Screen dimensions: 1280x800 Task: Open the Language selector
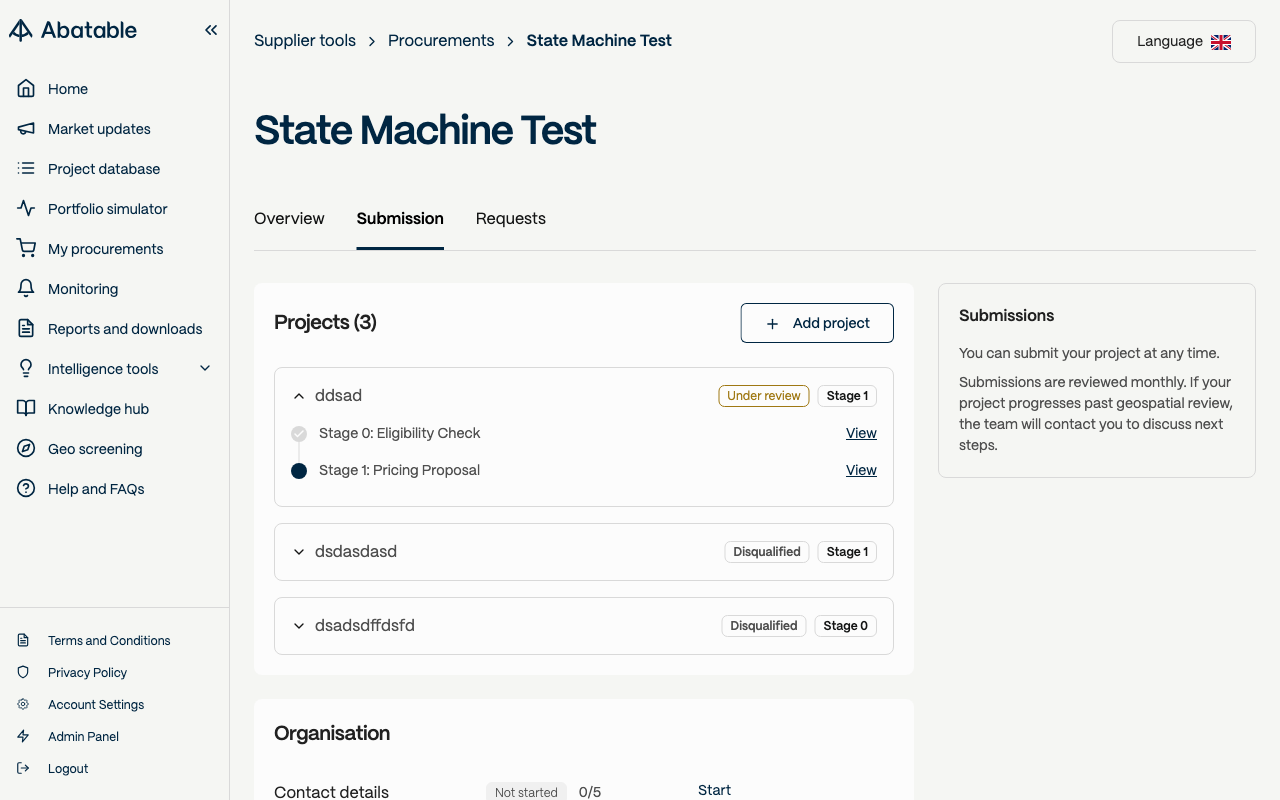[1183, 42]
